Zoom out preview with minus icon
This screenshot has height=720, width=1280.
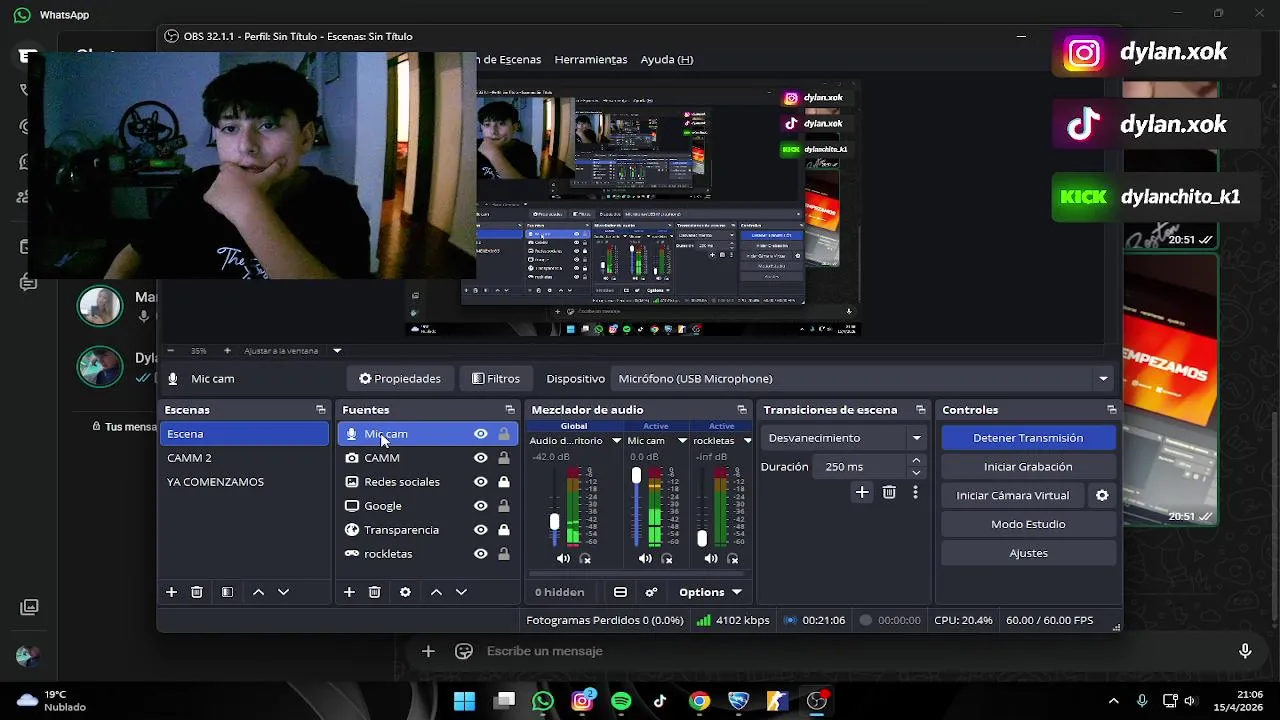[x=171, y=351]
